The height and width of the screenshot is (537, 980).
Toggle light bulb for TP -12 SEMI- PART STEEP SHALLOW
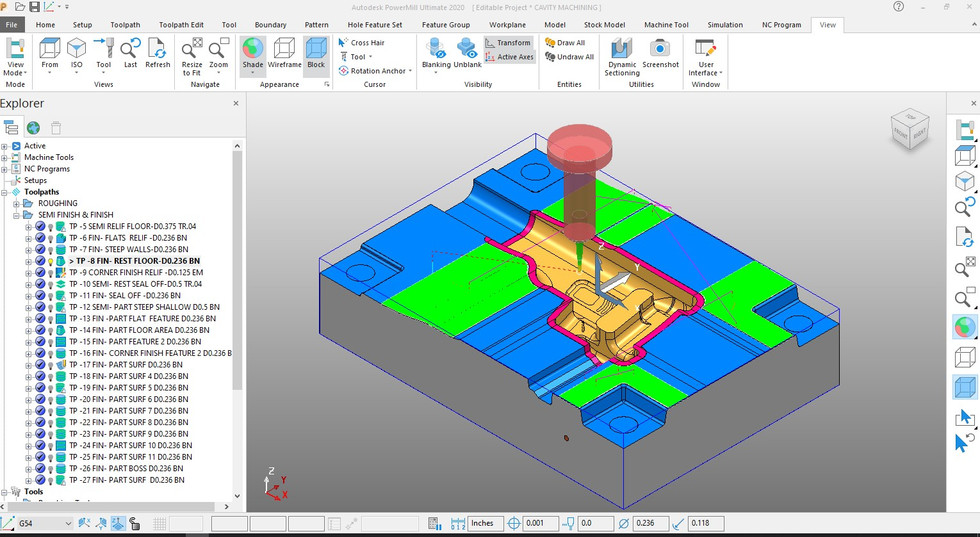[51, 308]
